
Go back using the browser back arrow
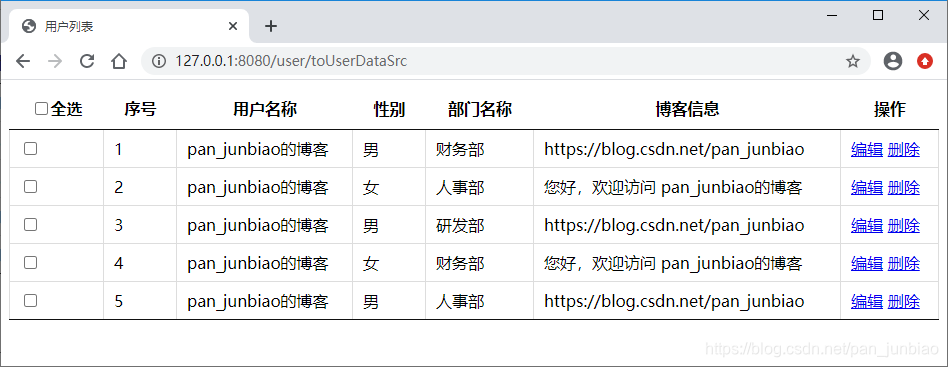point(23,61)
